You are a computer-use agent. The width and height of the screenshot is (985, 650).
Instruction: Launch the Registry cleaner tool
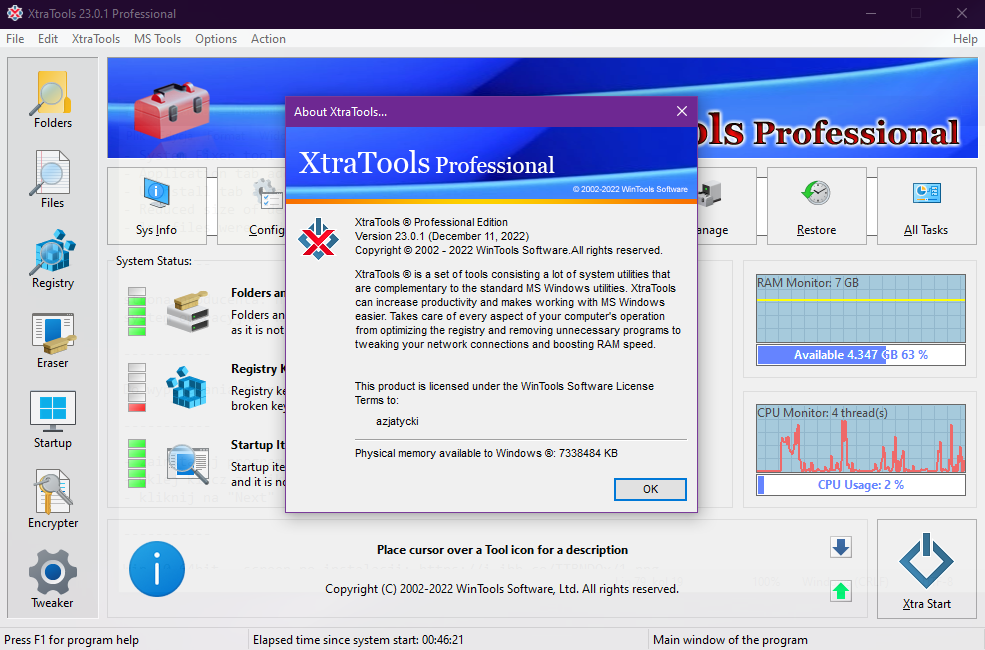point(53,259)
